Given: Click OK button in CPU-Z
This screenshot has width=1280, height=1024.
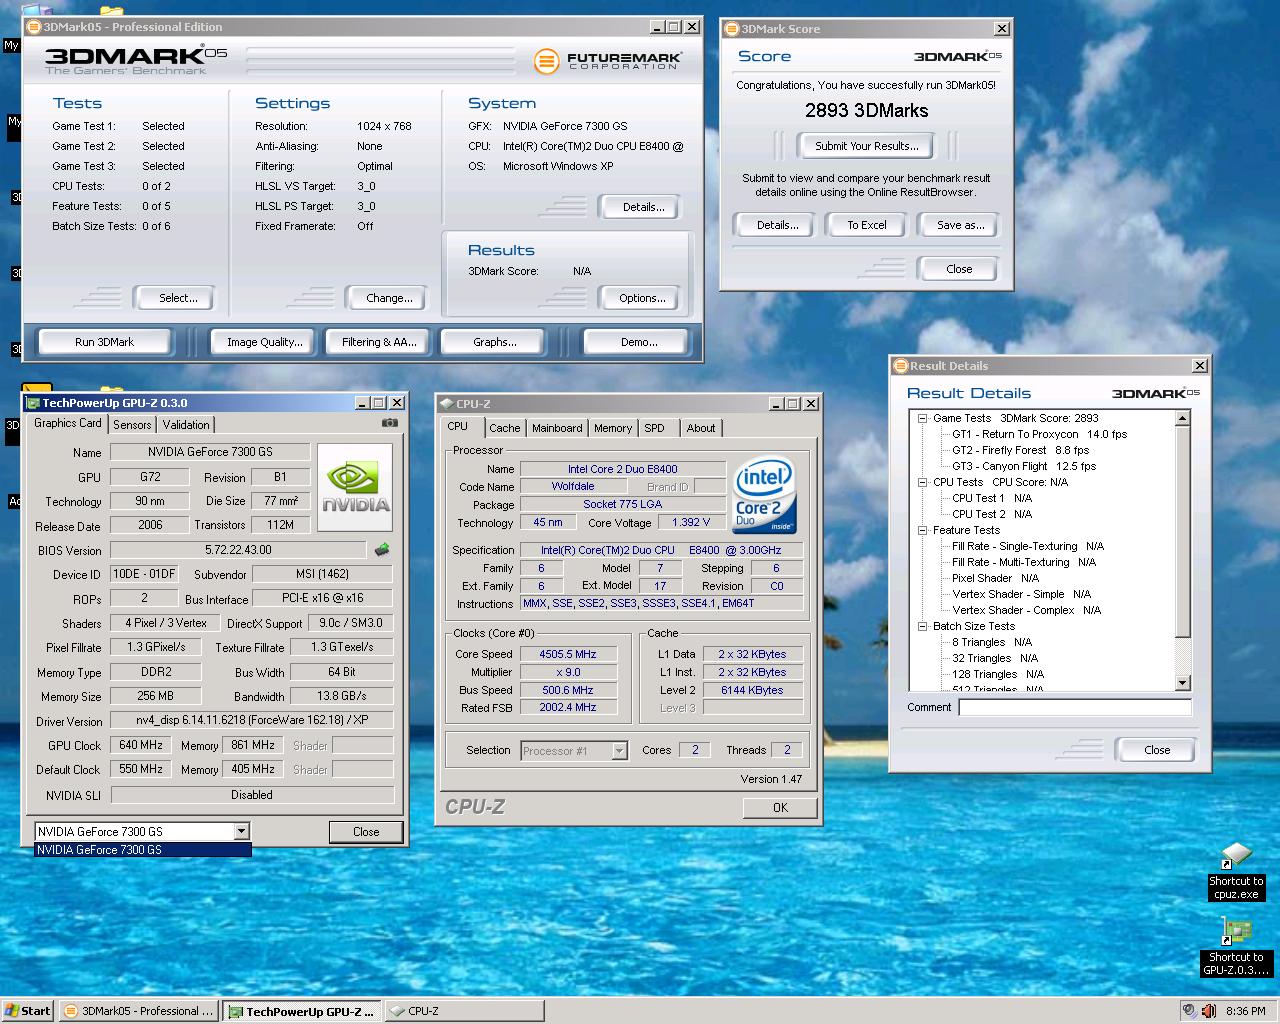Looking at the screenshot, I should 780,808.
